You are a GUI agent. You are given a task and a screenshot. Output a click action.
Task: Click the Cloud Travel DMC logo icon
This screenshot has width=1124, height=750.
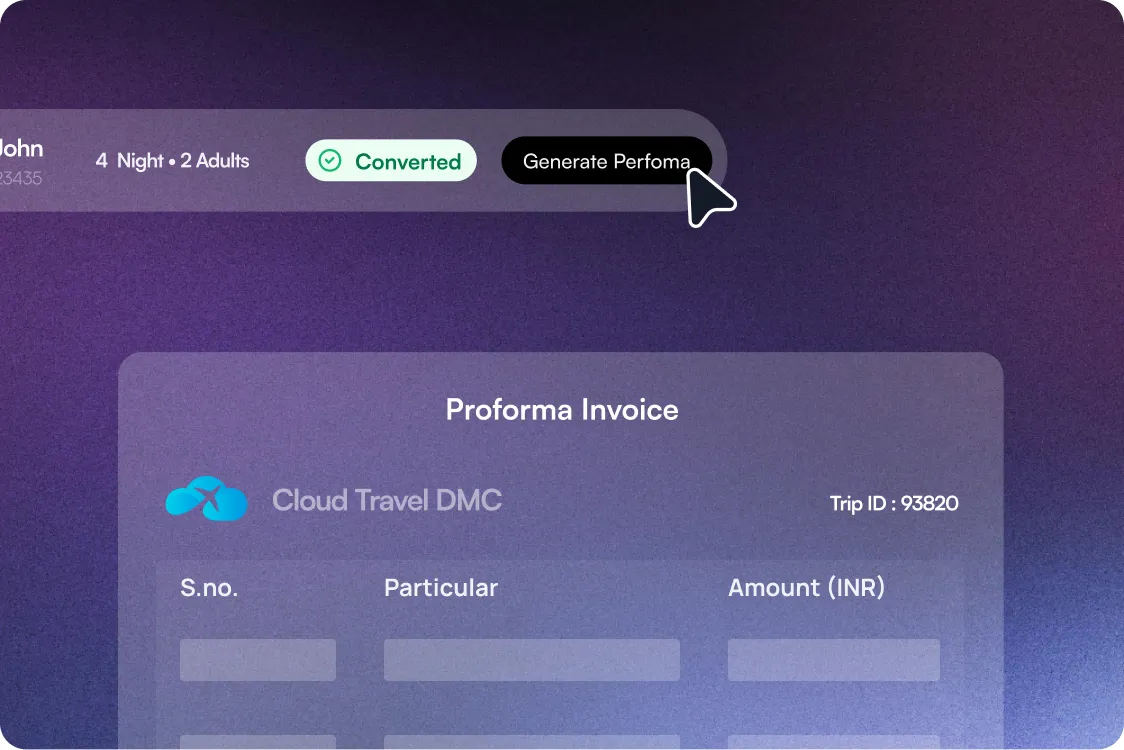point(206,498)
